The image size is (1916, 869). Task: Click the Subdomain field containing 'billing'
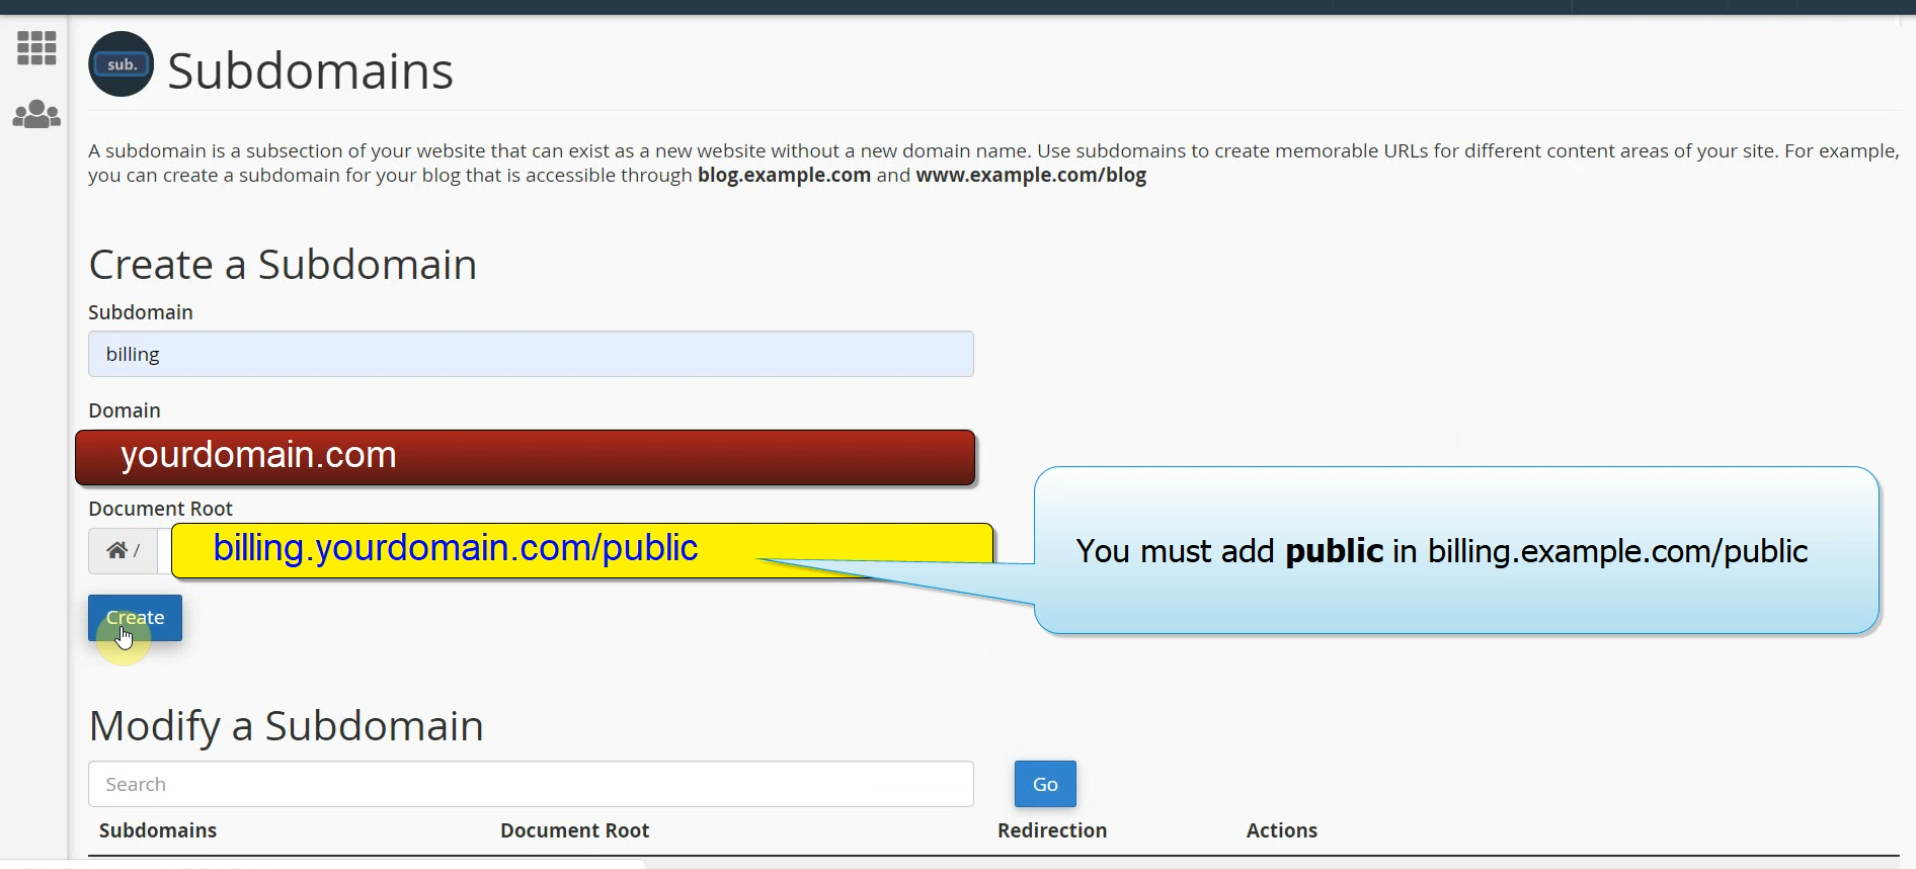click(530, 354)
